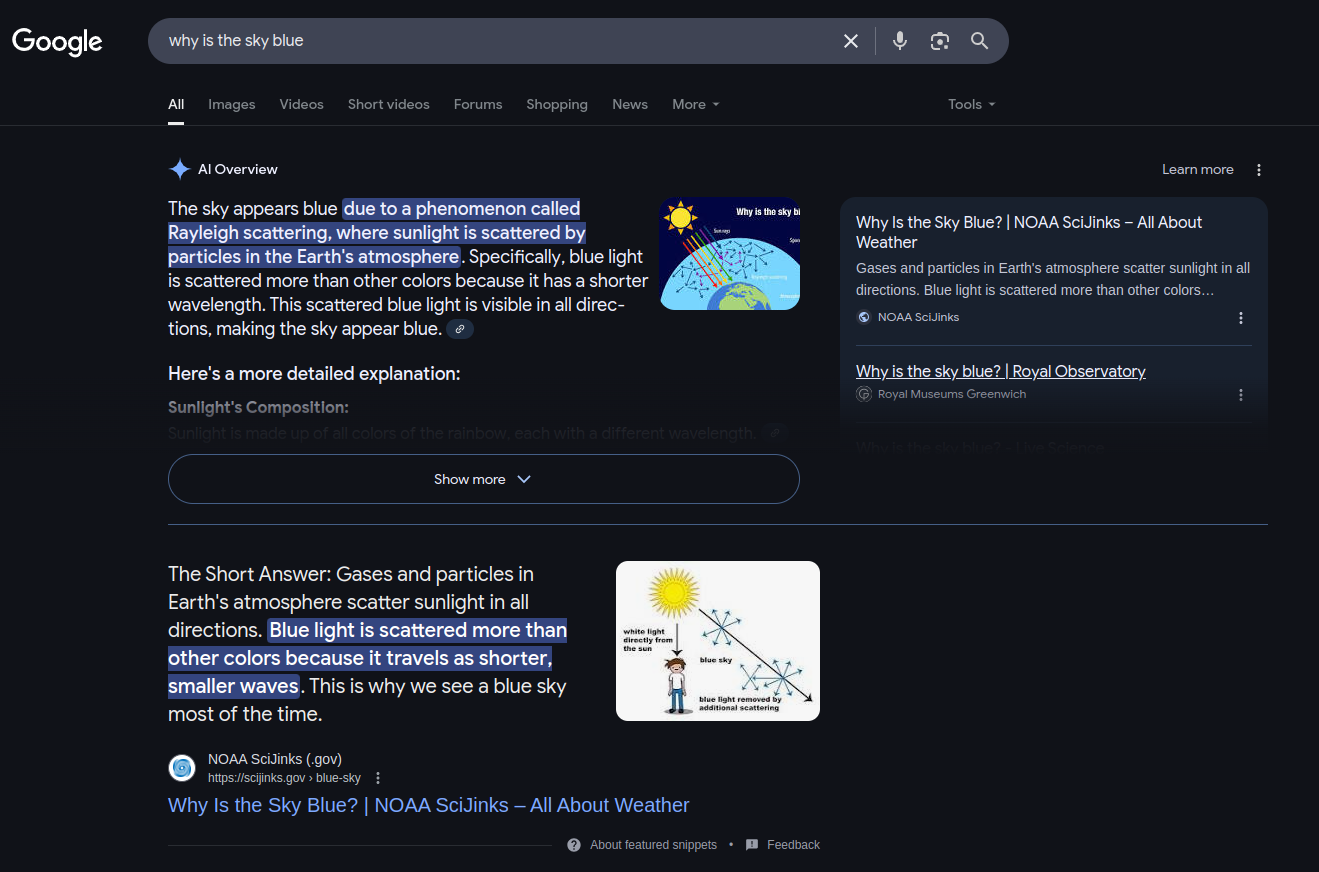Go to the Google logo homepage
Screen dimensions: 1319x872
(x=57, y=41)
